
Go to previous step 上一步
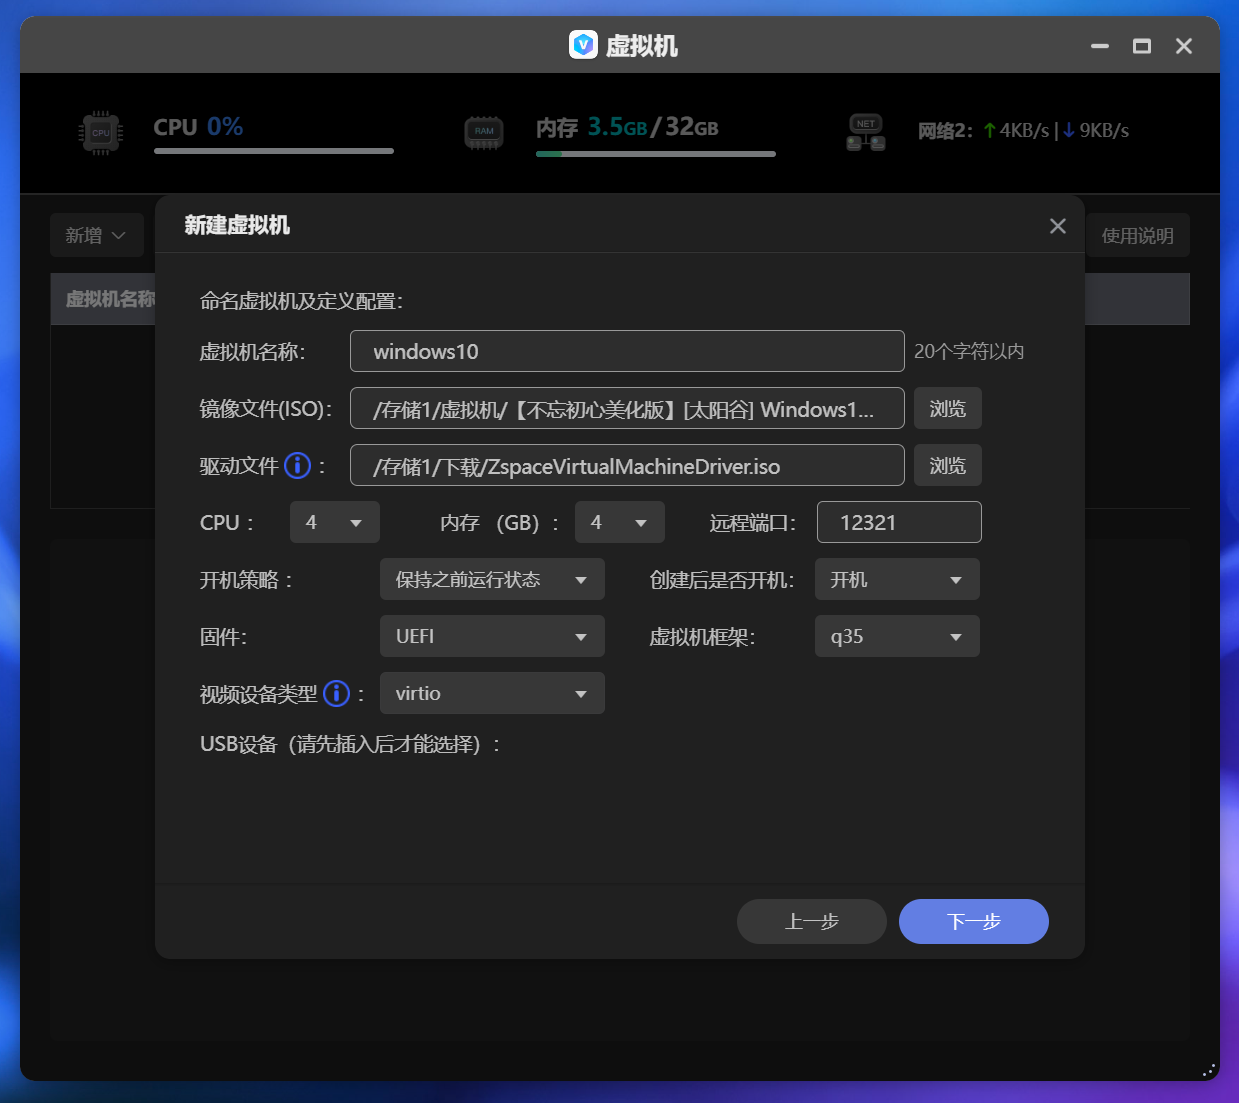[x=812, y=921]
